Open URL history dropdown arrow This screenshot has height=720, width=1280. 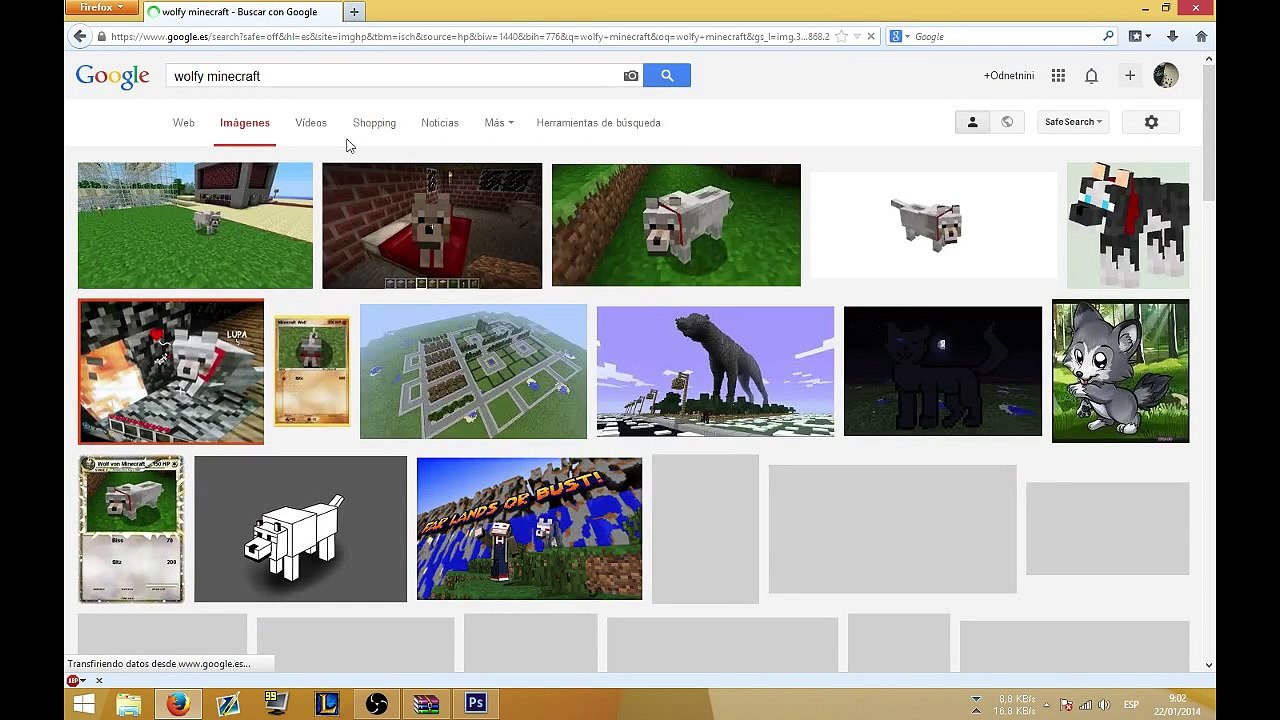tap(856, 36)
